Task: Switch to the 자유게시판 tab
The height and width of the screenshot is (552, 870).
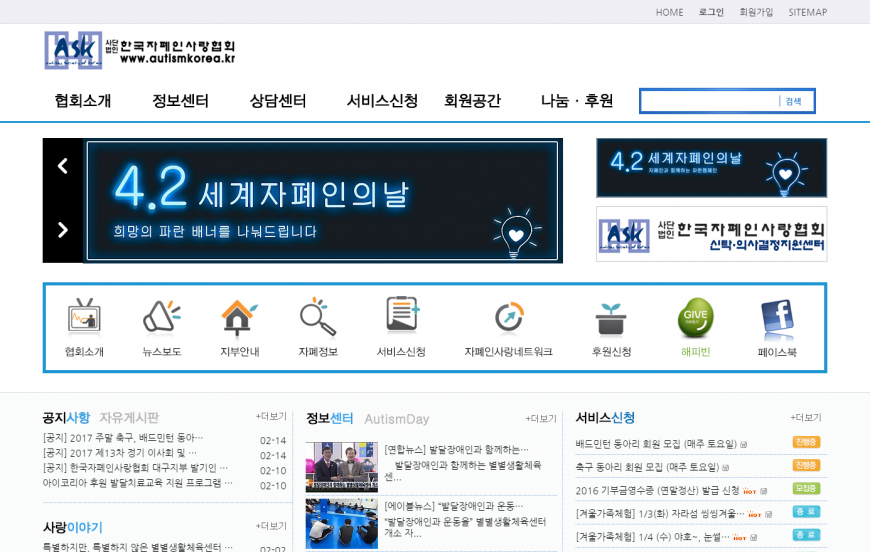Action: click(x=129, y=418)
